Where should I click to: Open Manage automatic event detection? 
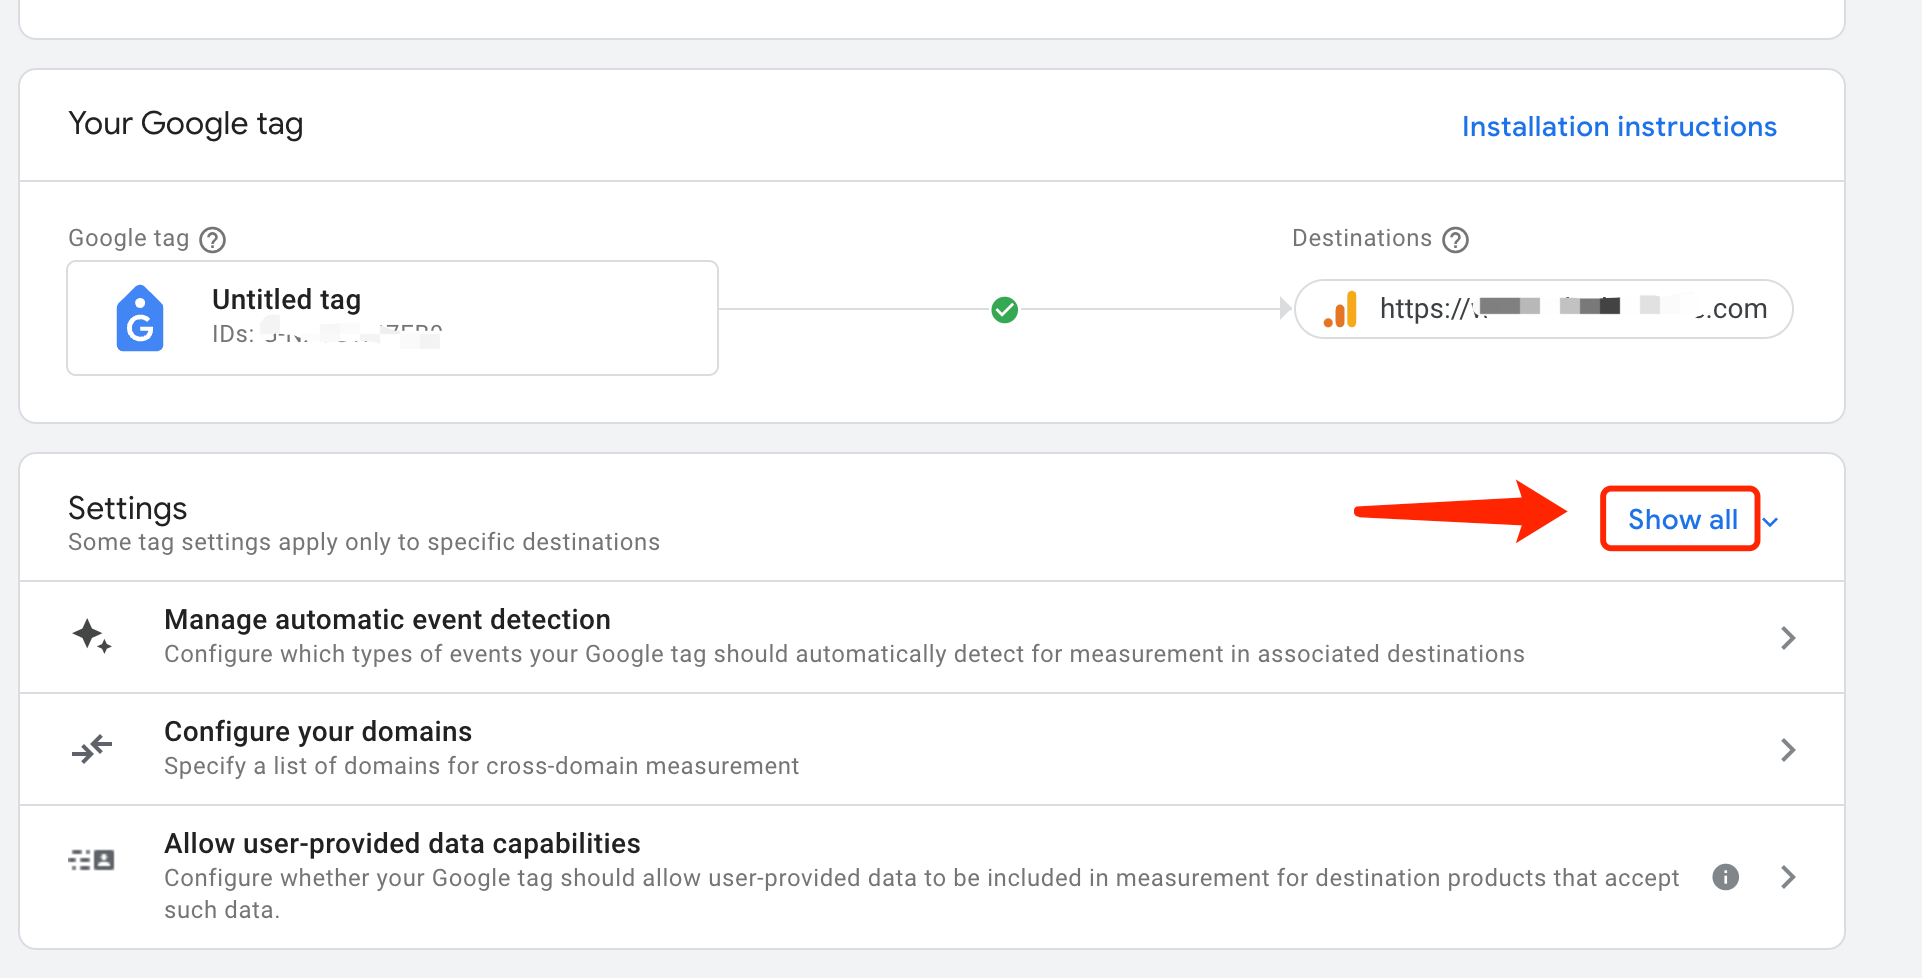[x=387, y=620]
